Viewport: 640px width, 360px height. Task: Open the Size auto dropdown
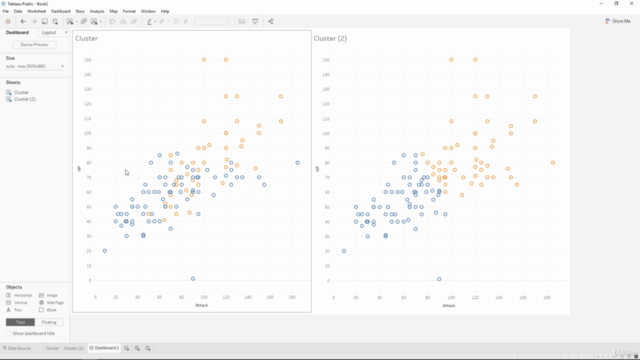(35, 66)
